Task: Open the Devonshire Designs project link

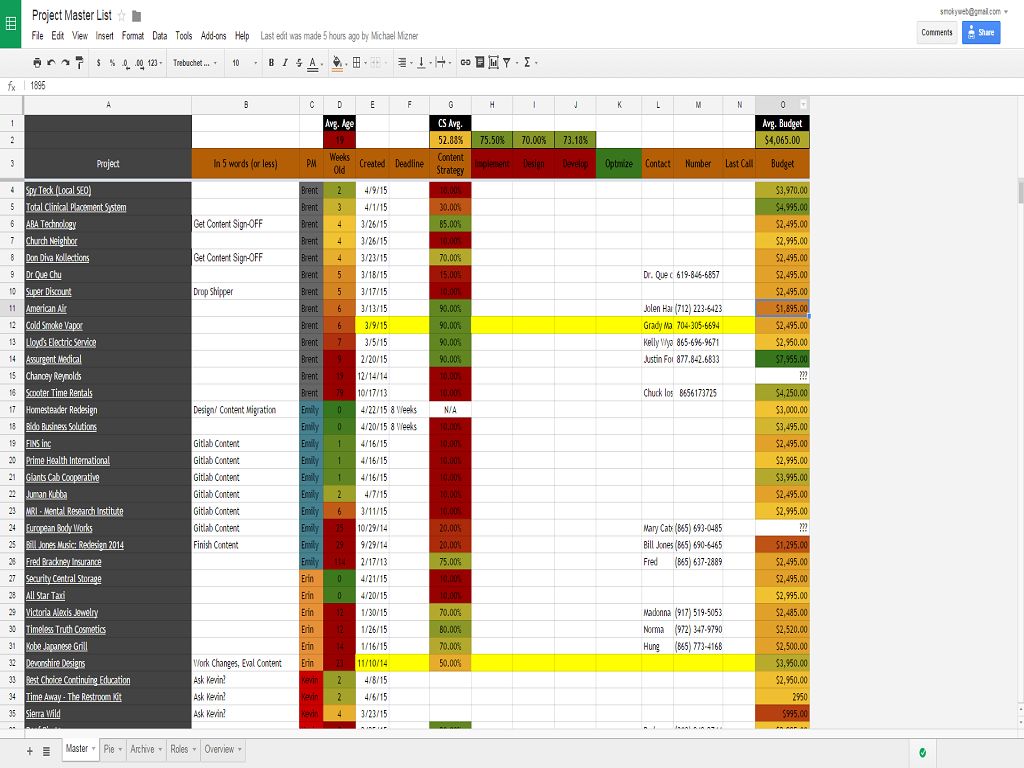Action: coord(56,663)
